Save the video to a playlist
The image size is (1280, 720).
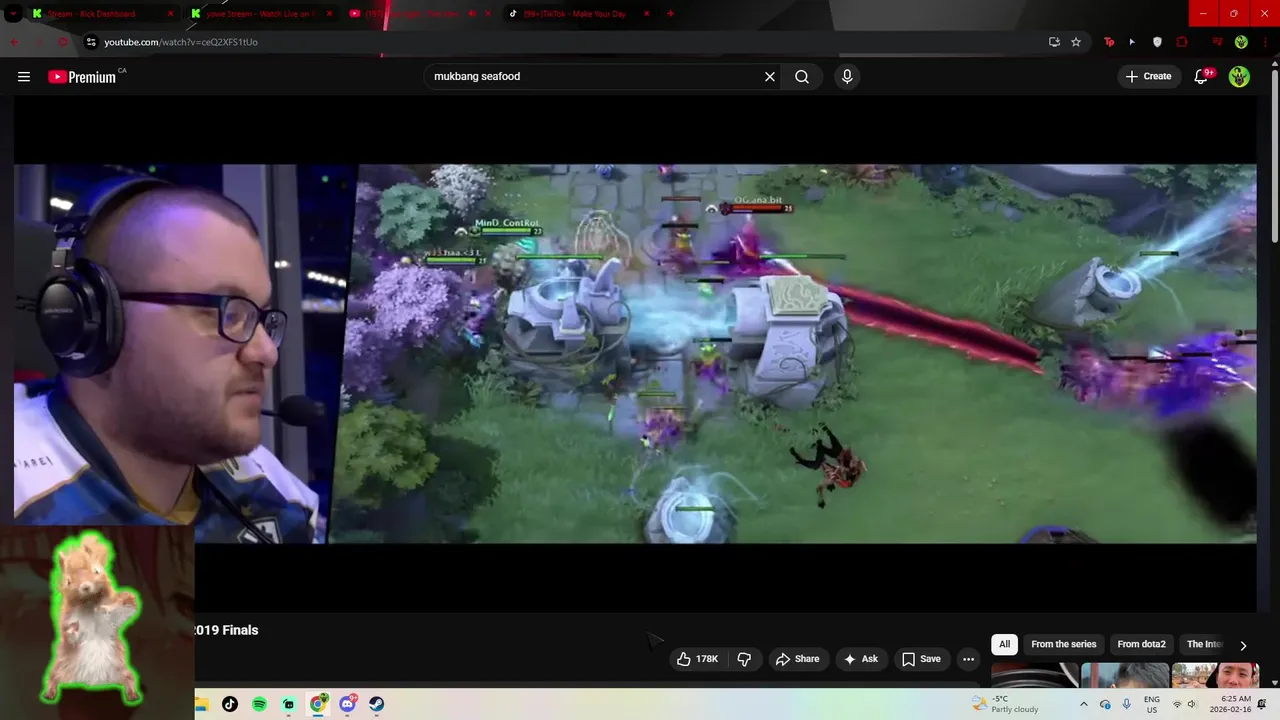pos(921,659)
